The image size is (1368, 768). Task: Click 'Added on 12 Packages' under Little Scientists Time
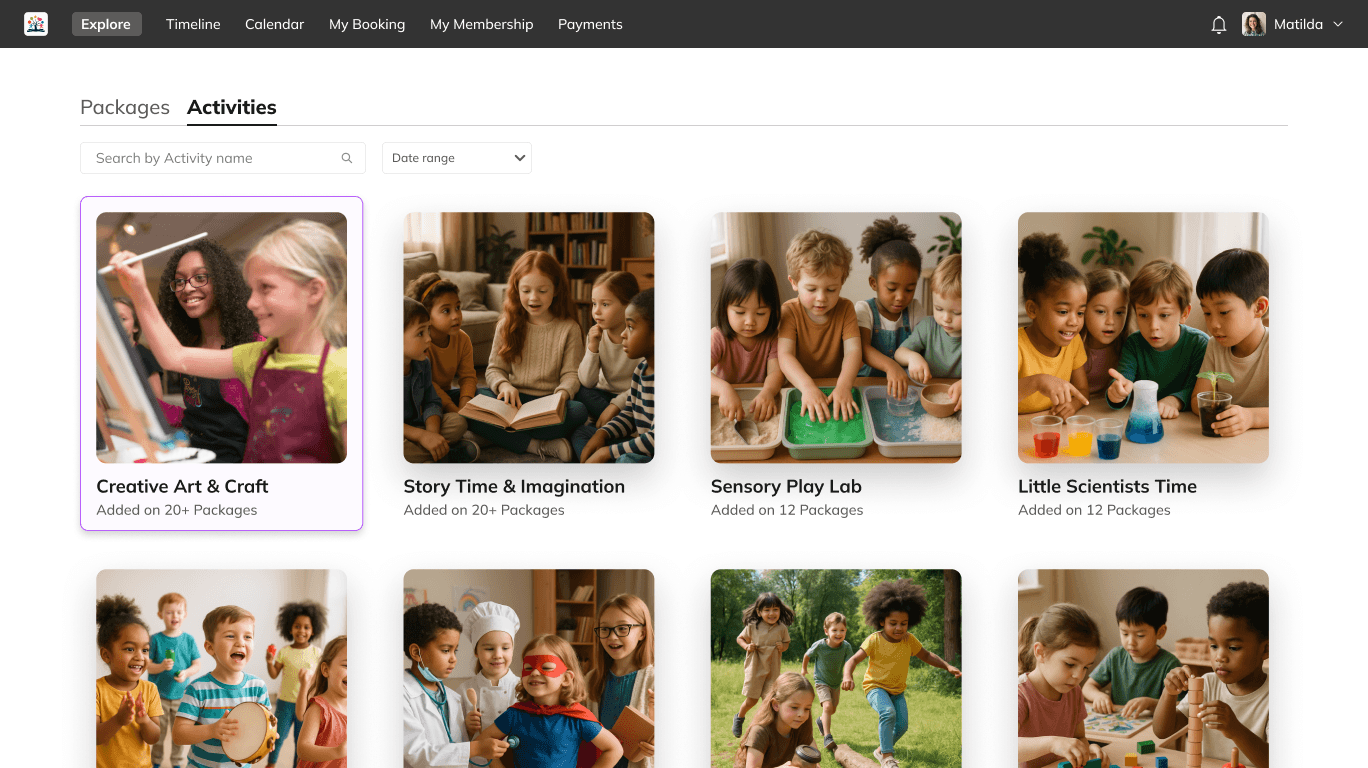point(1094,510)
